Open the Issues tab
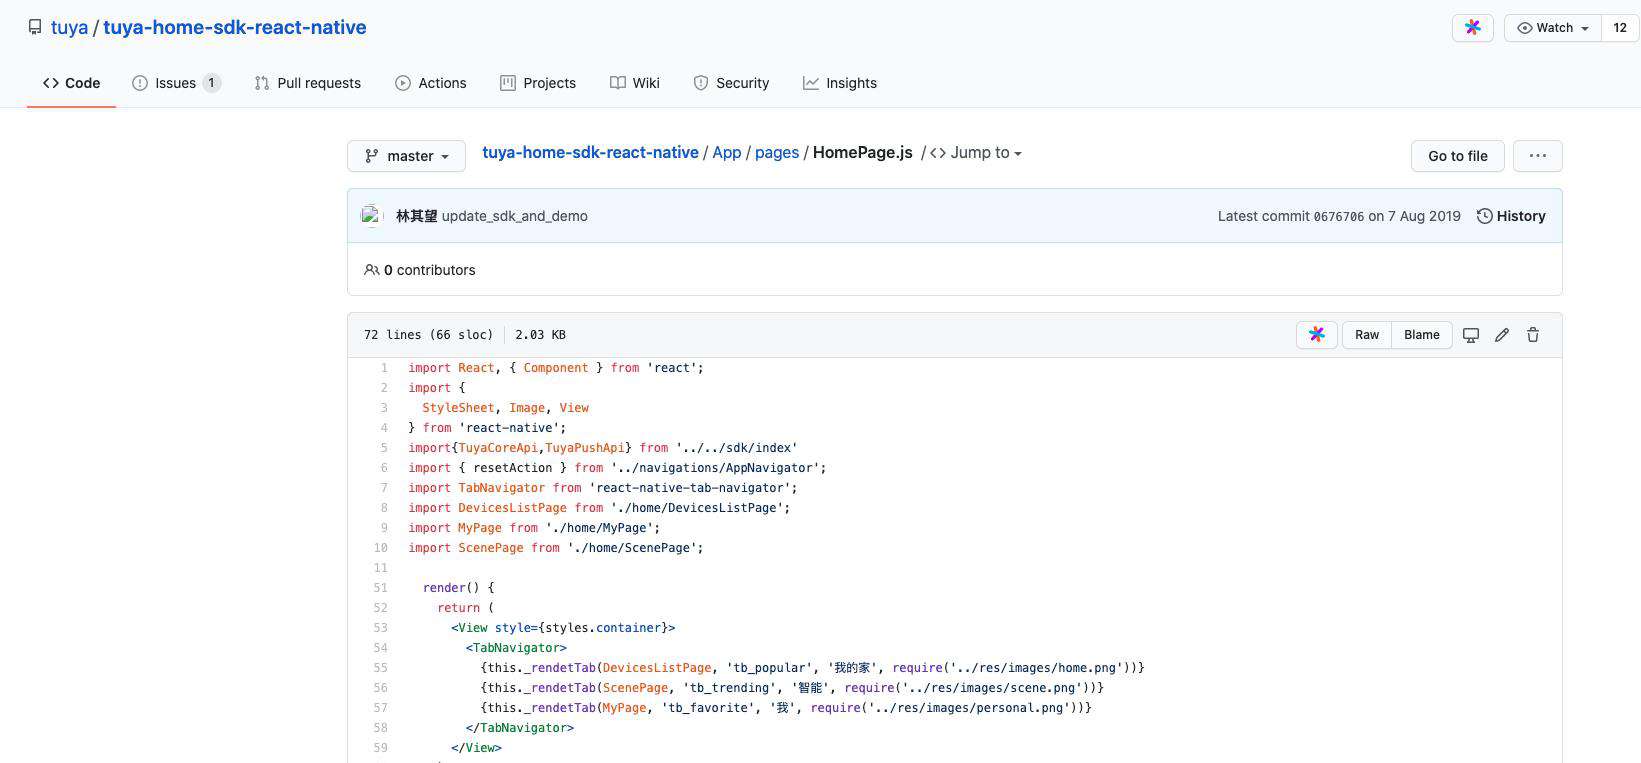Viewport: 1641px width, 763px height. (x=176, y=83)
